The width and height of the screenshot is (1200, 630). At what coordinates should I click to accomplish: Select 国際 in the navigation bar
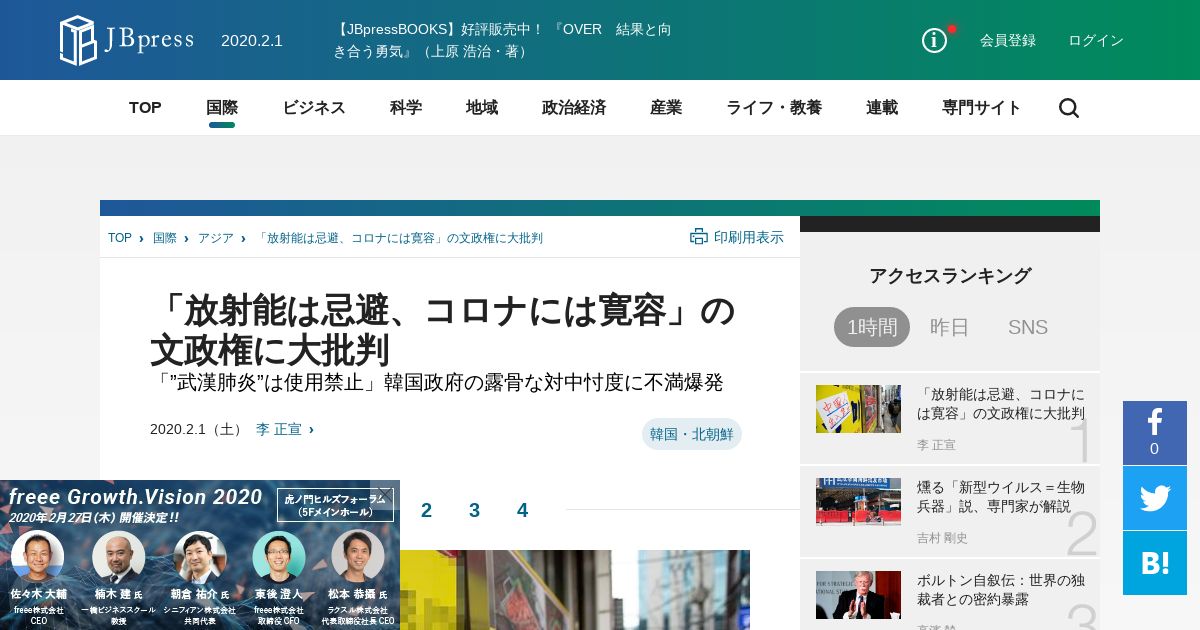tap(222, 108)
